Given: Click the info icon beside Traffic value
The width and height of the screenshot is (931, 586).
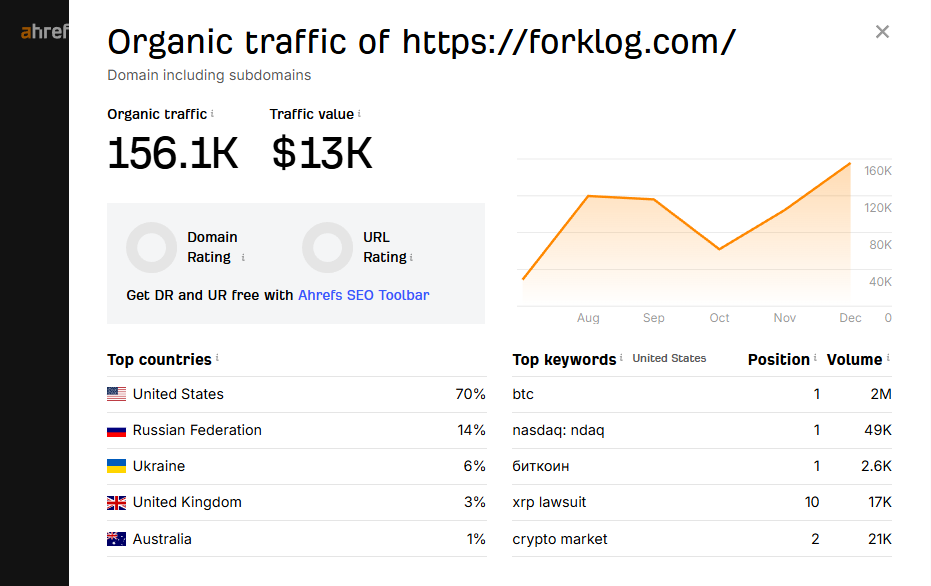Looking at the screenshot, I should coord(359,114).
